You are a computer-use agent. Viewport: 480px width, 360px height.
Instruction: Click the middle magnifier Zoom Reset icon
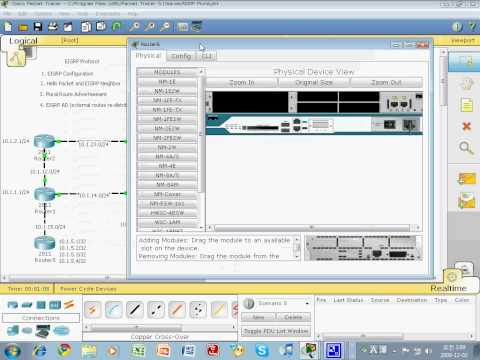click(150, 27)
